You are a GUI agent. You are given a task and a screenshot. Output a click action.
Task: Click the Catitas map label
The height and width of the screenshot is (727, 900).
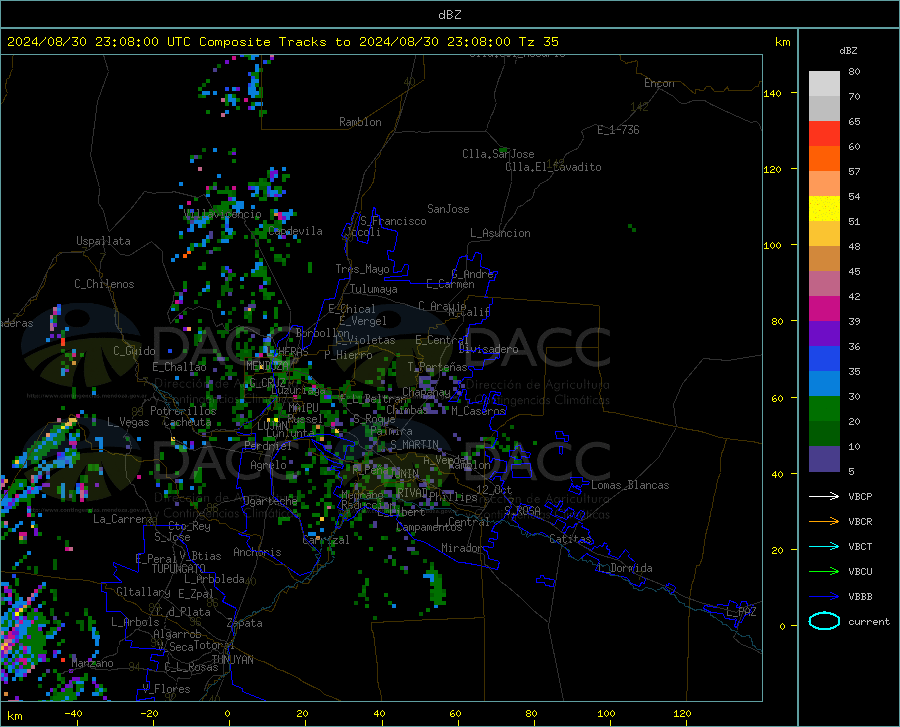(570, 539)
